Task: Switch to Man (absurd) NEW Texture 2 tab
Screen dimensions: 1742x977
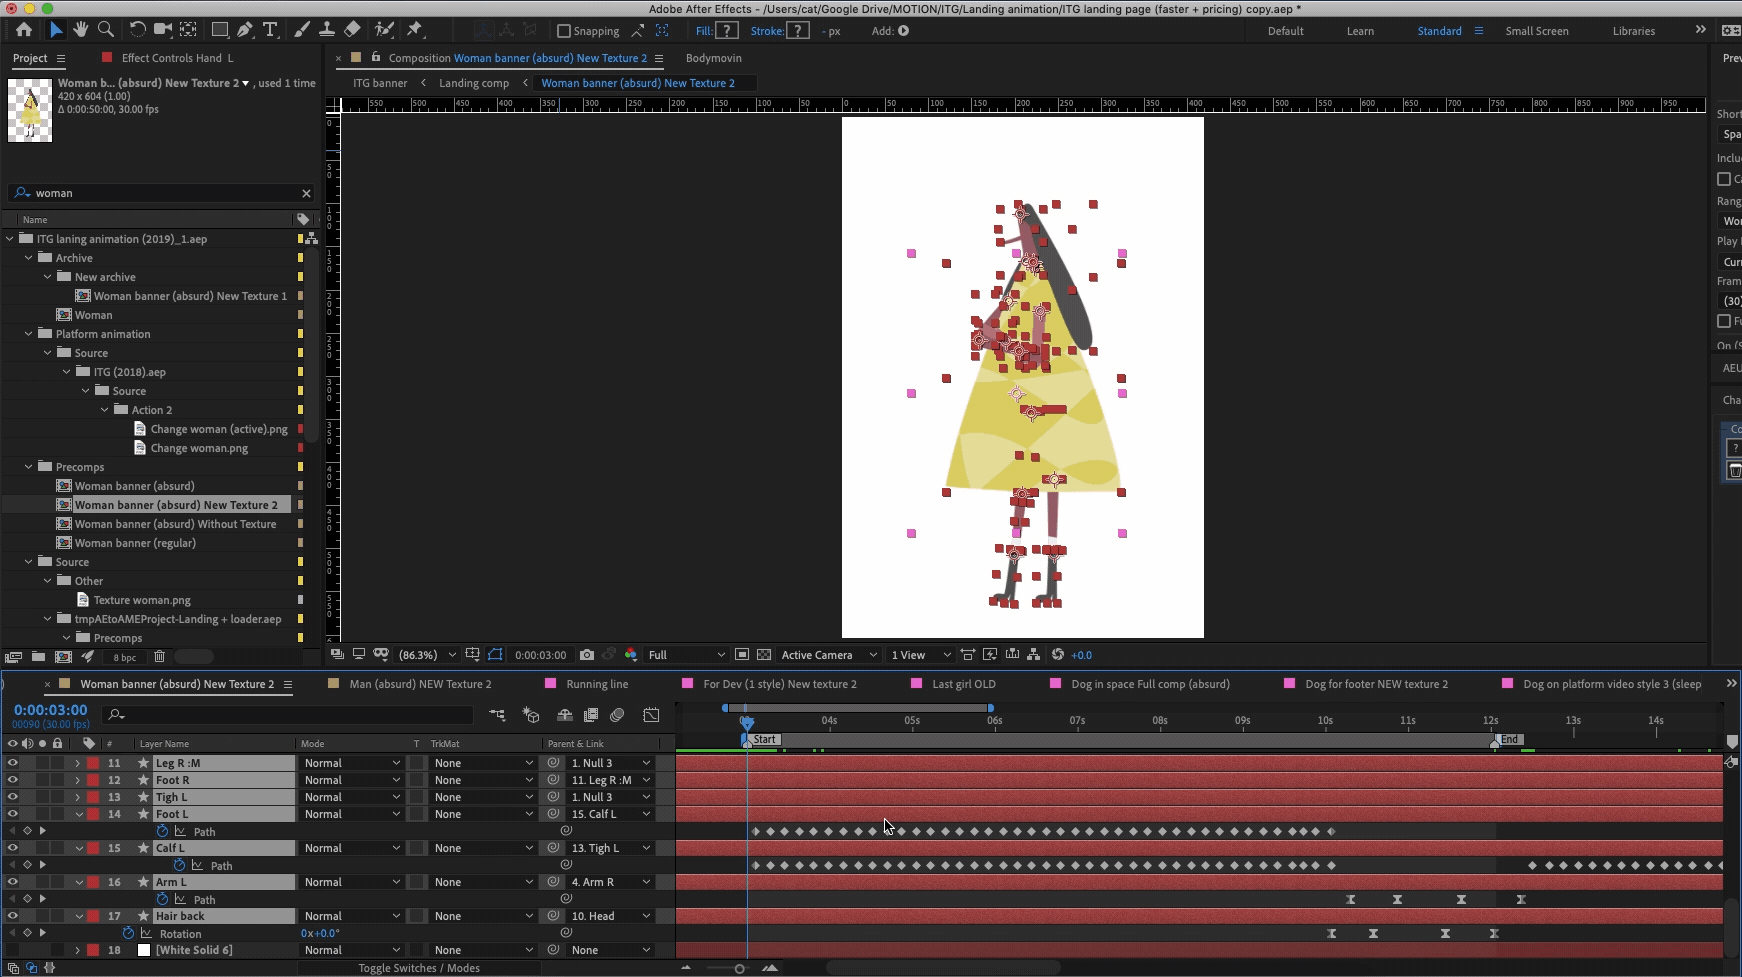Action: [x=420, y=684]
